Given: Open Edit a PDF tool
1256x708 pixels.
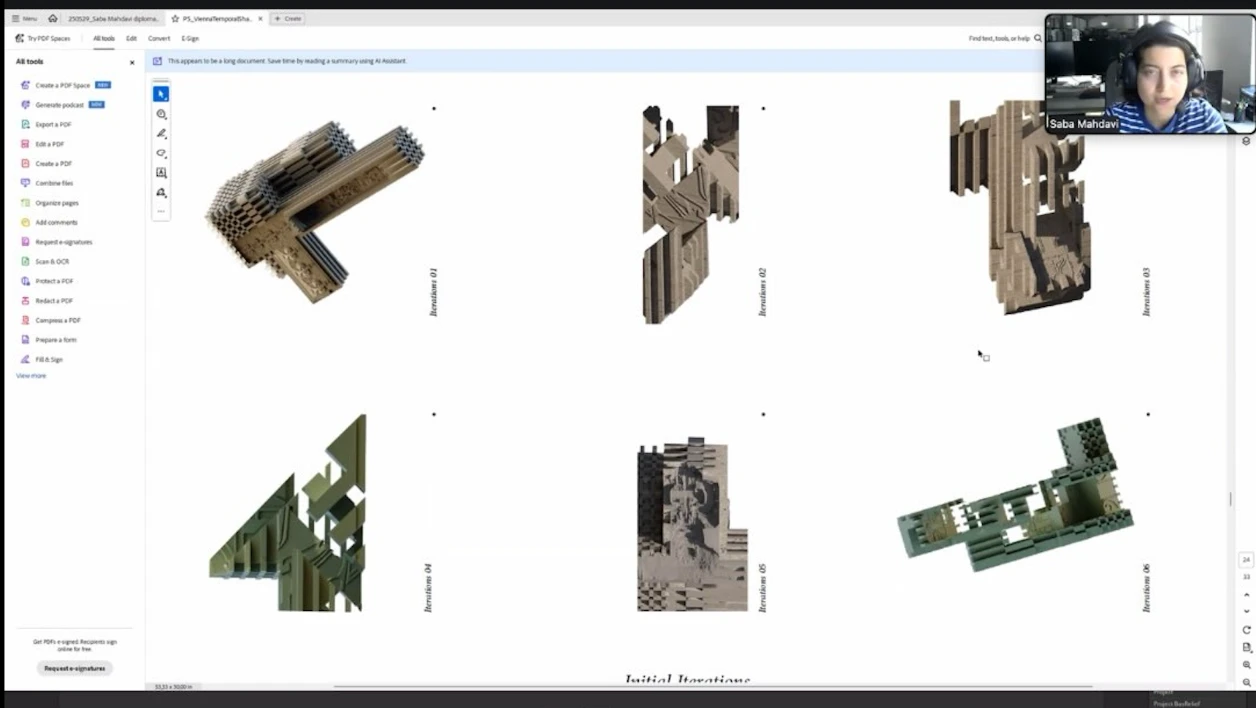Looking at the screenshot, I should coord(42,144).
